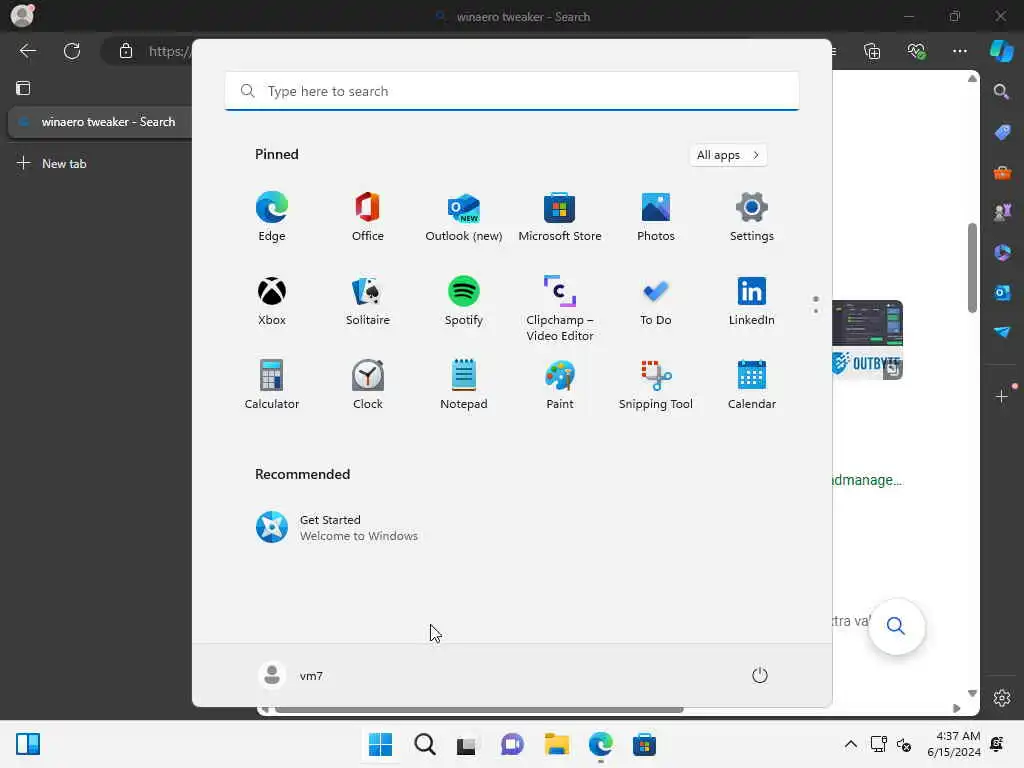Open File Explorer from taskbar
1024x768 pixels.
pos(557,744)
